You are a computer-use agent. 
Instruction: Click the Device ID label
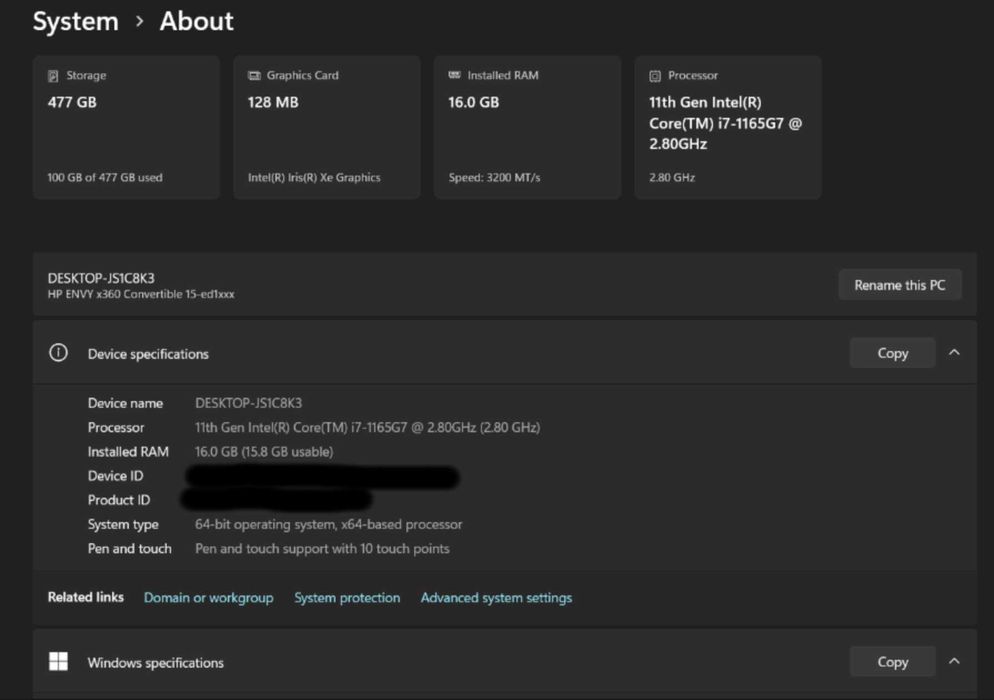tap(115, 476)
